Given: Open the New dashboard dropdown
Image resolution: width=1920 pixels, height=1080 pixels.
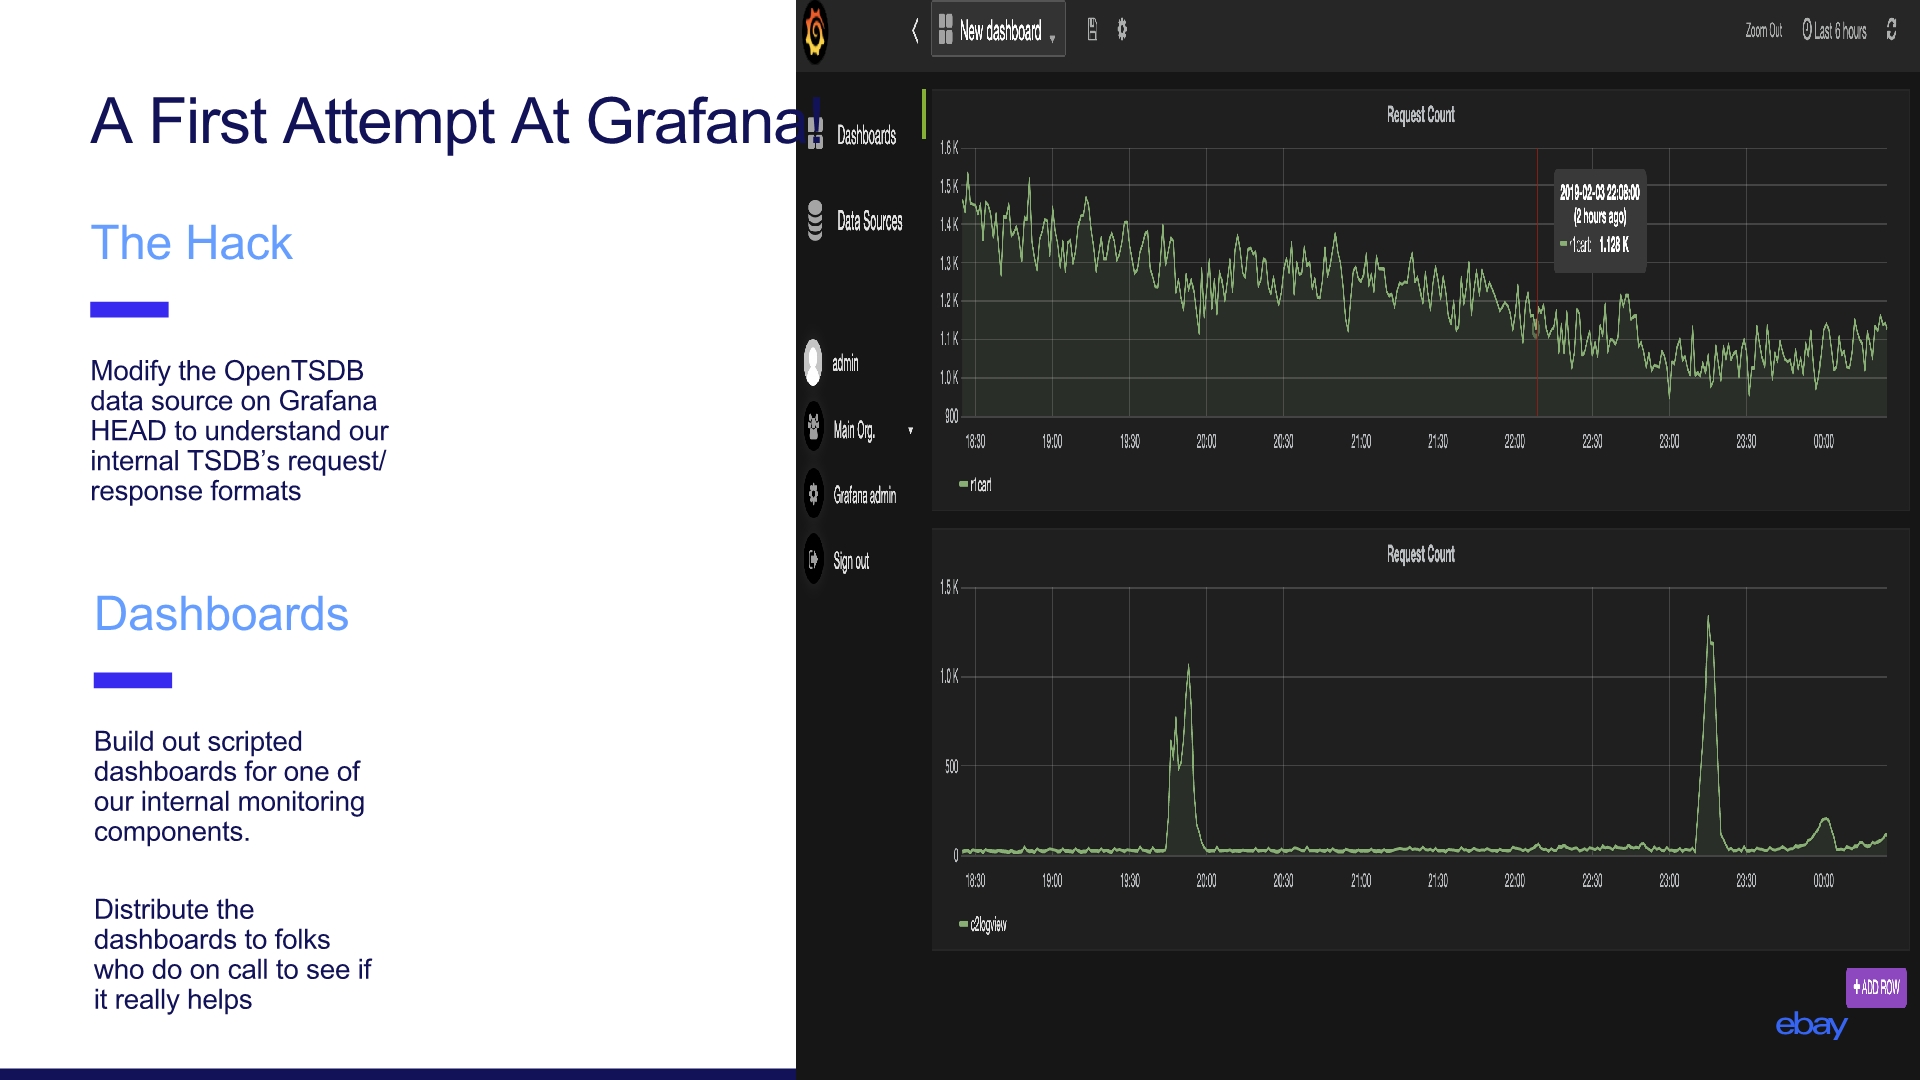Looking at the screenshot, I should pyautogui.click(x=998, y=31).
